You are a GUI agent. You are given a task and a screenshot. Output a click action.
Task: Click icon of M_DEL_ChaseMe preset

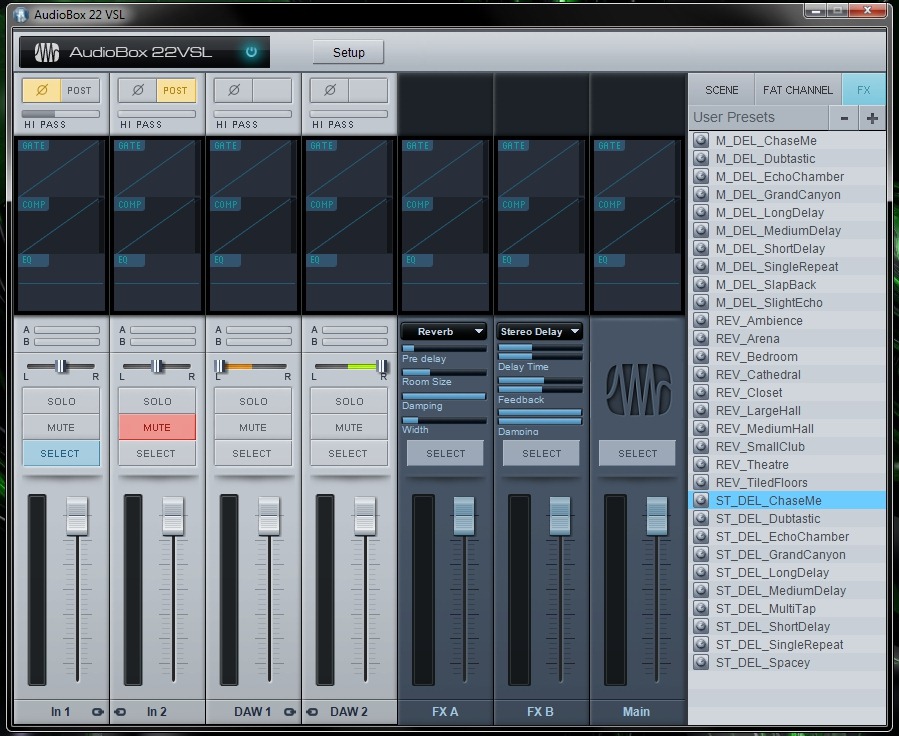pos(701,140)
